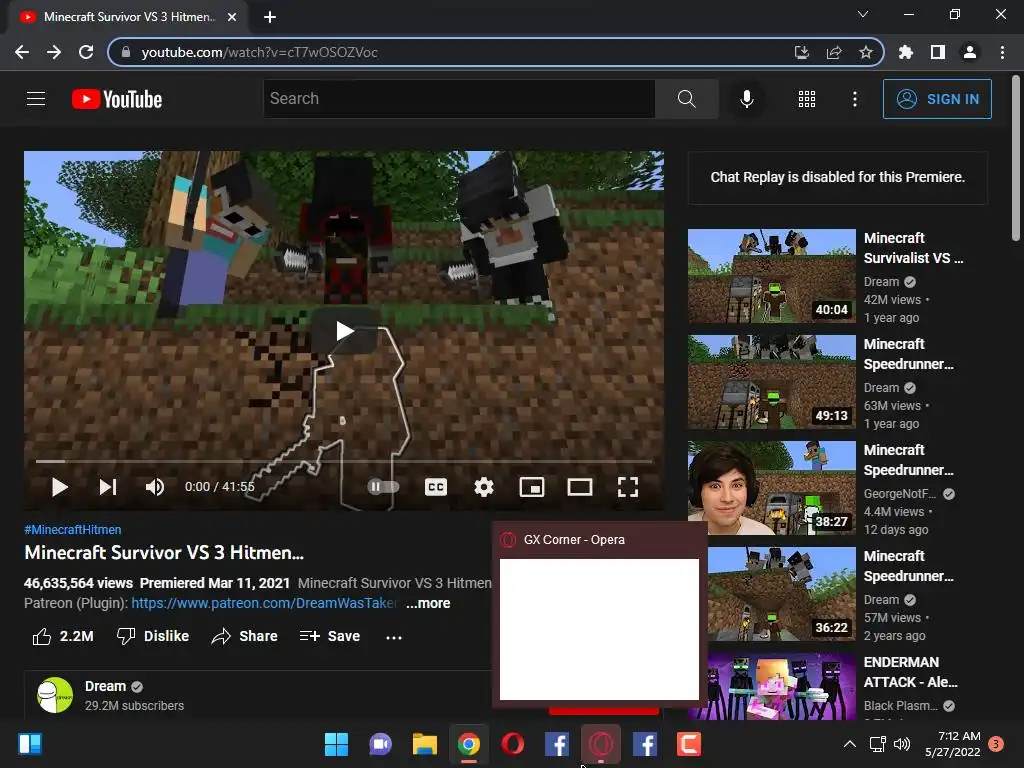Screen dimensions: 1024x768
Task: Click the SIGN IN button
Action: (x=937, y=99)
